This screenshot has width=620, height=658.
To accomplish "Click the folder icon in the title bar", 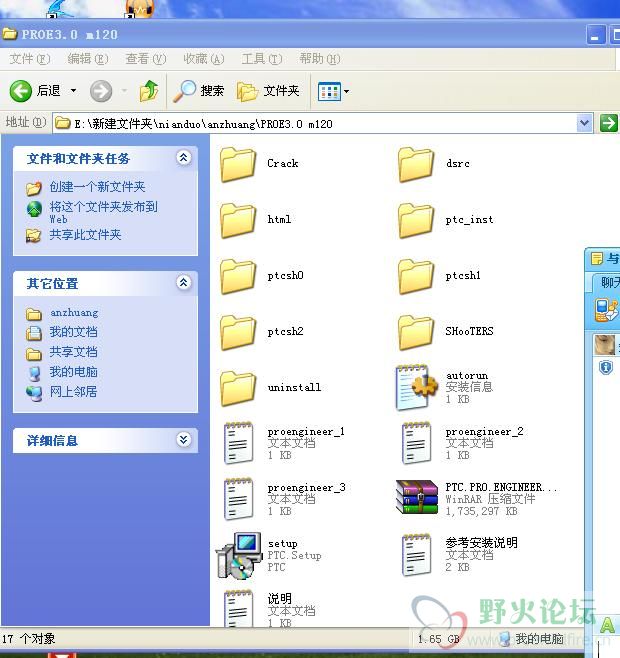I will click(x=10, y=34).
